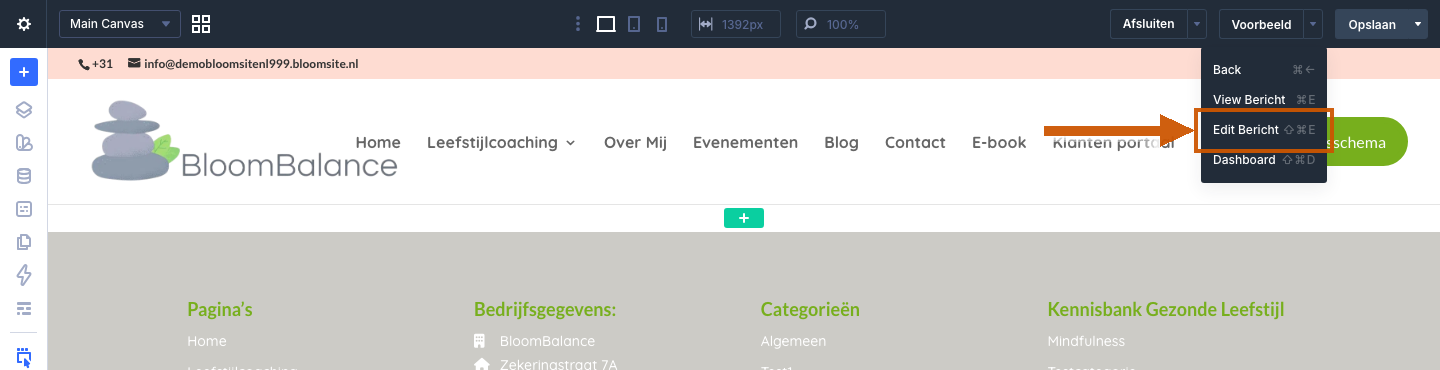The width and height of the screenshot is (1440, 370).
Task: Click the green add section plus bar
Action: [x=744, y=218]
